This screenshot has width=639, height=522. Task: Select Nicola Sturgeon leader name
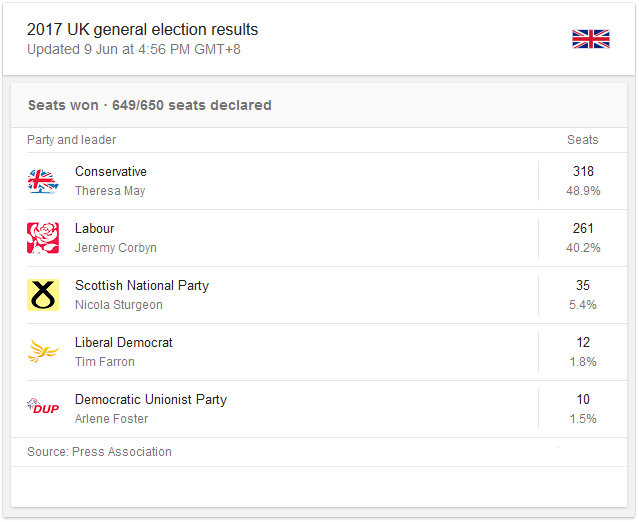119,305
